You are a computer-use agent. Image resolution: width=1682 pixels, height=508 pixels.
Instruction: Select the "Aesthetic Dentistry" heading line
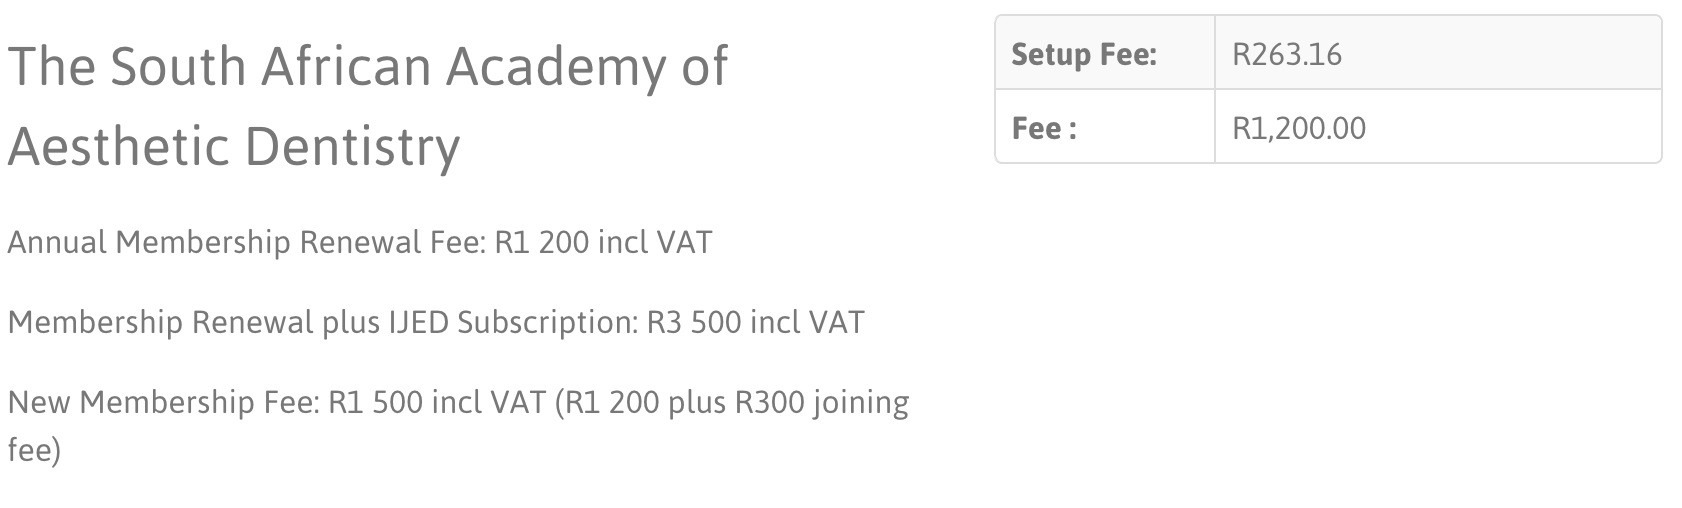point(234,146)
